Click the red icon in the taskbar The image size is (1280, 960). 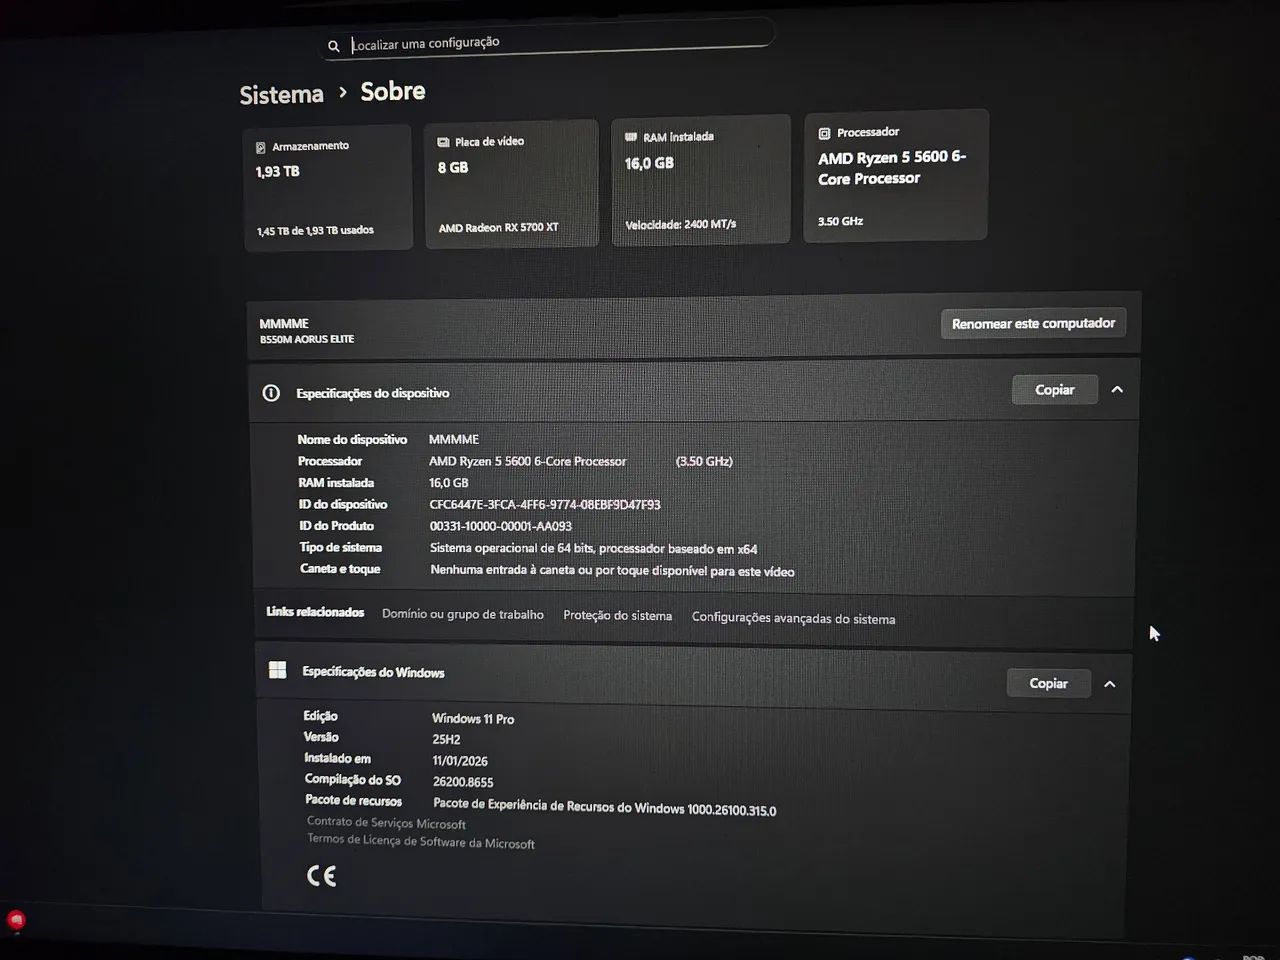16,920
